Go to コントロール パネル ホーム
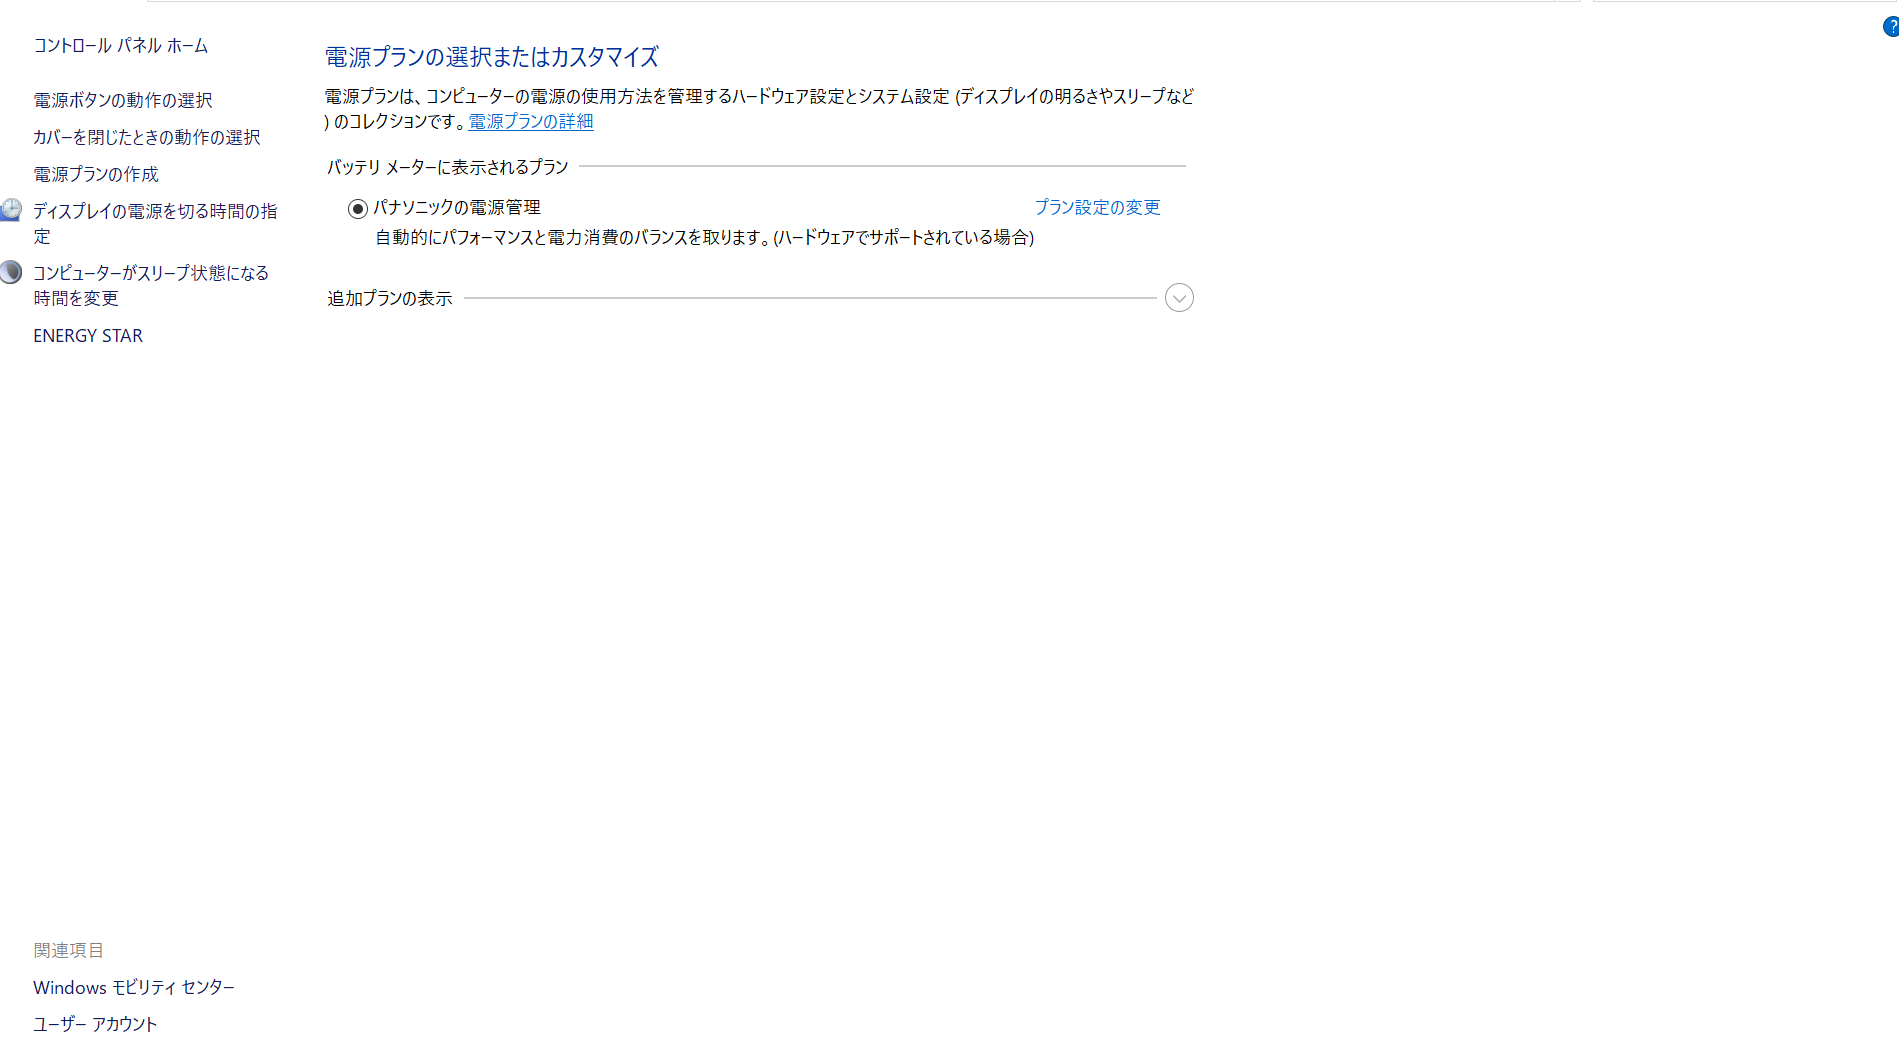This screenshot has height=1061, width=1899. [121, 45]
